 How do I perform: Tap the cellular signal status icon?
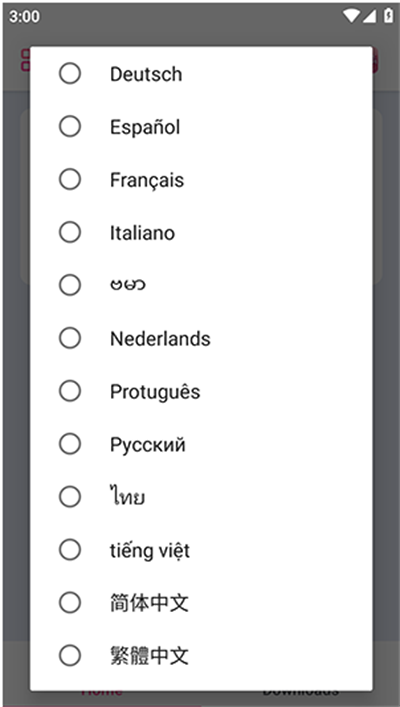368,16
